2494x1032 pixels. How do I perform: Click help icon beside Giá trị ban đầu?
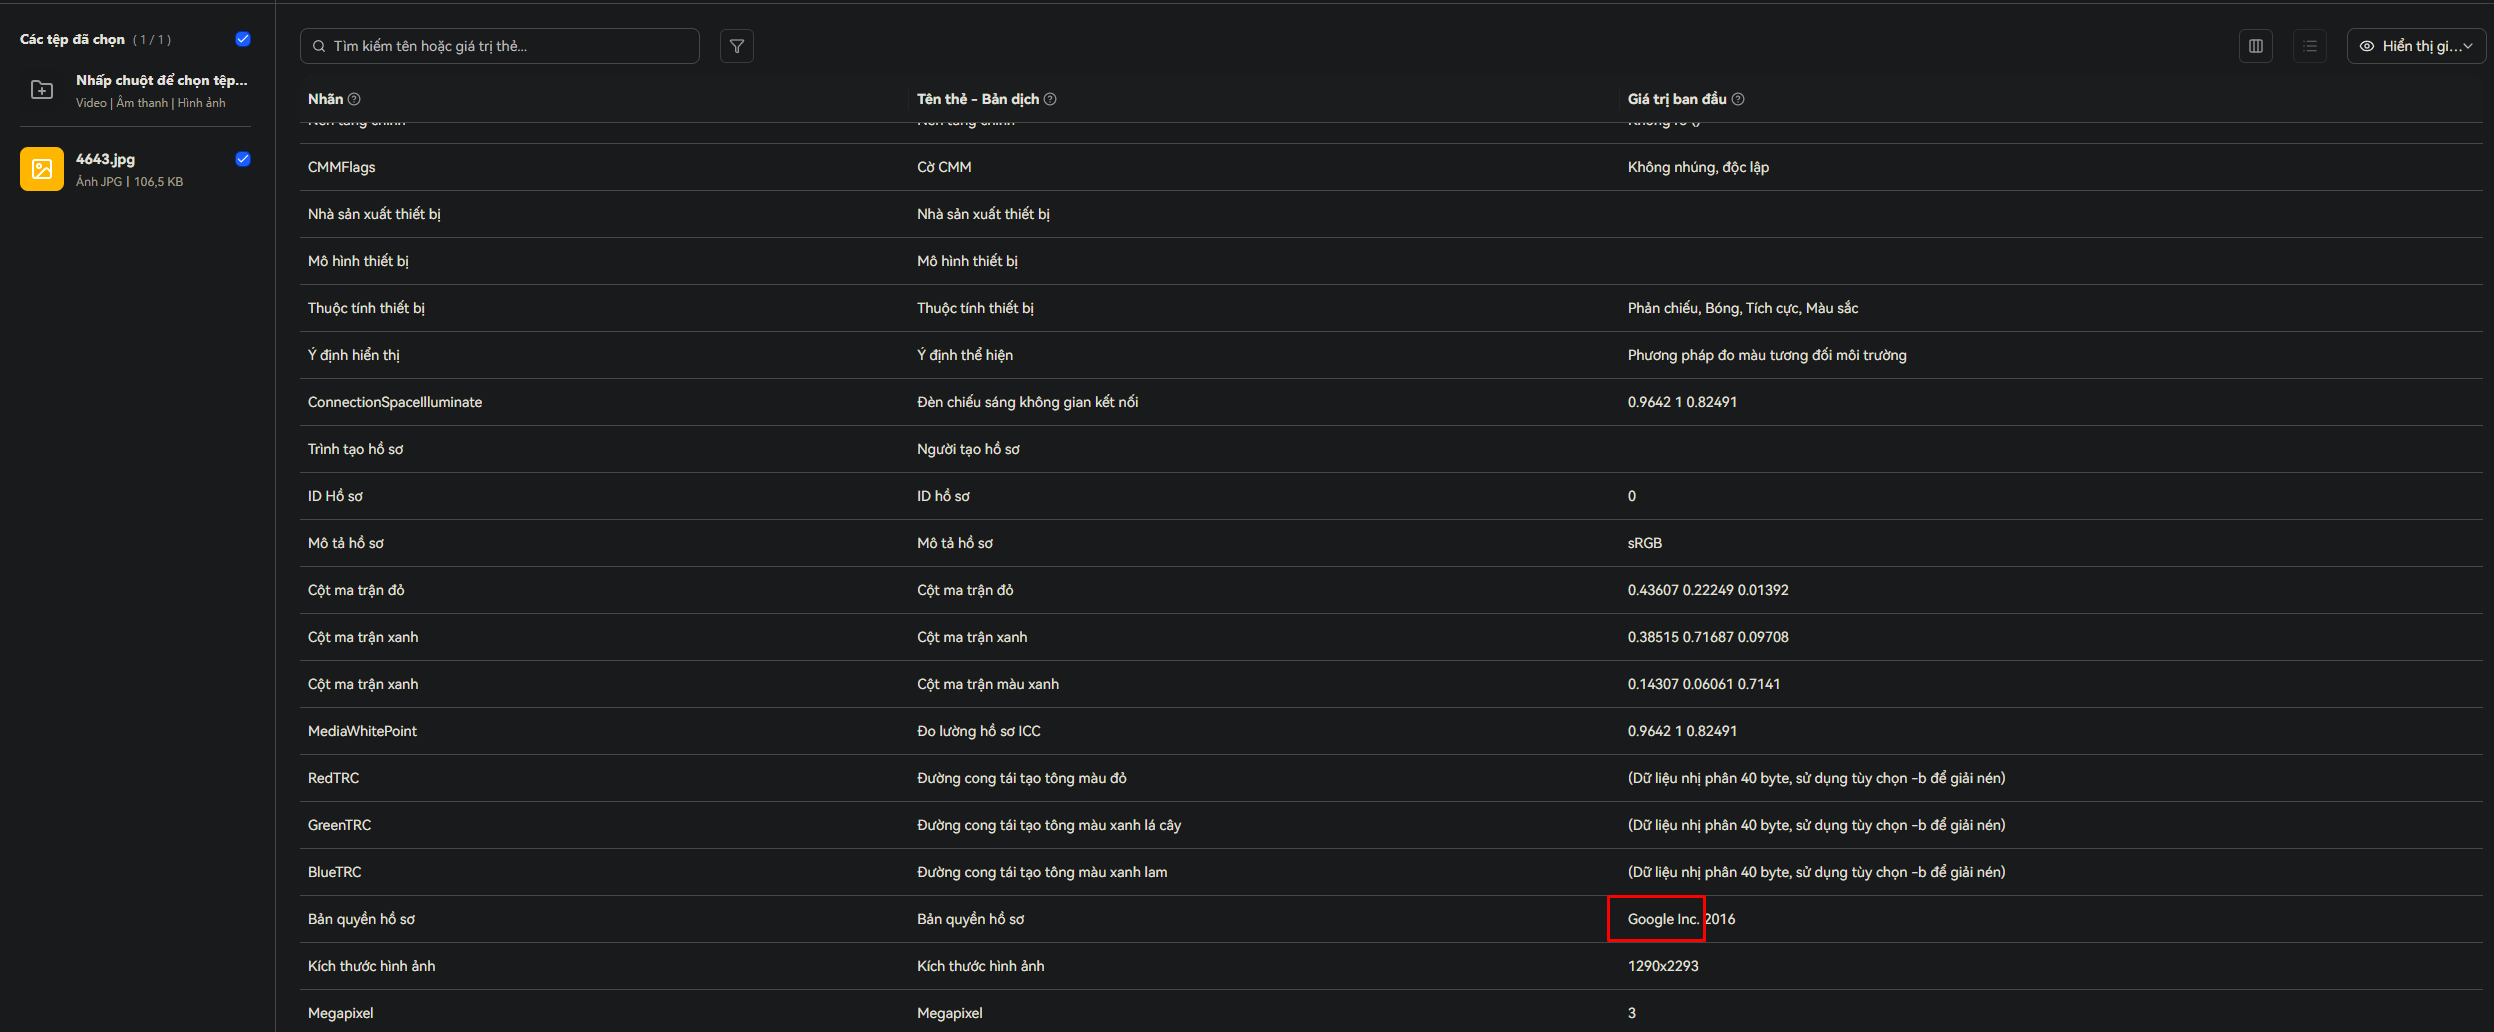(1738, 99)
